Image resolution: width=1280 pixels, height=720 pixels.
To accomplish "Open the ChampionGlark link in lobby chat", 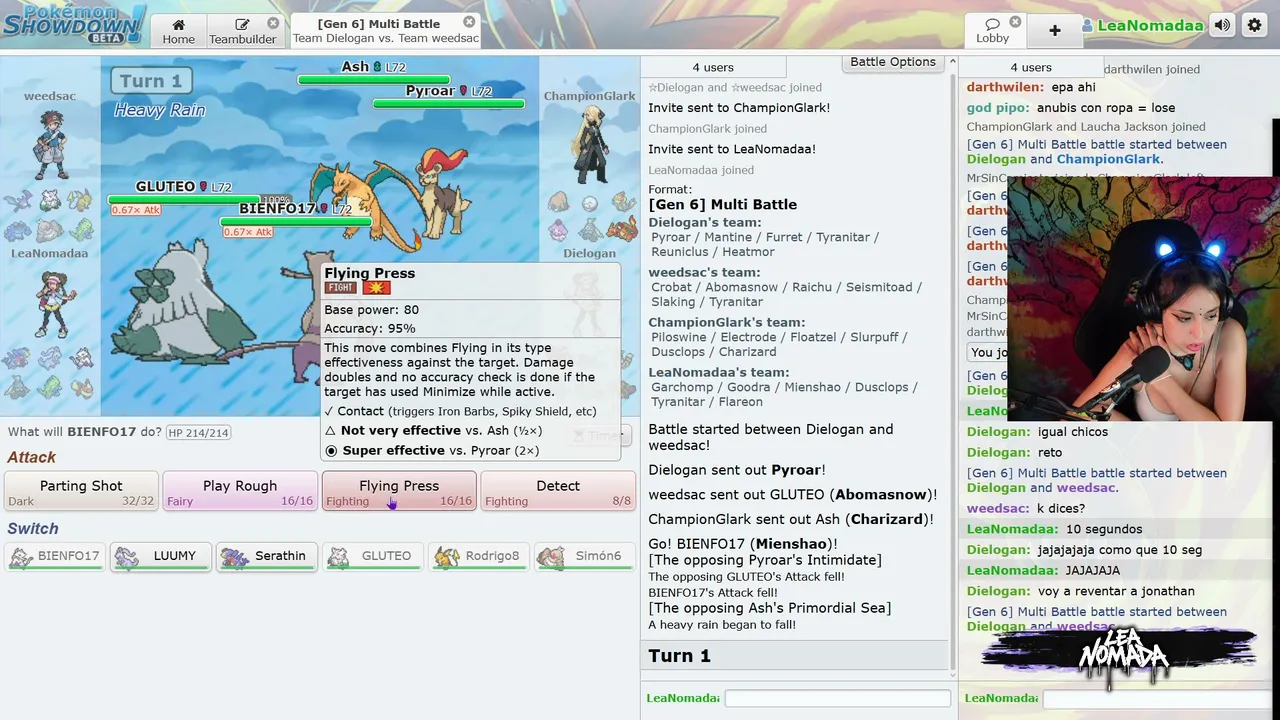I will [1108, 159].
